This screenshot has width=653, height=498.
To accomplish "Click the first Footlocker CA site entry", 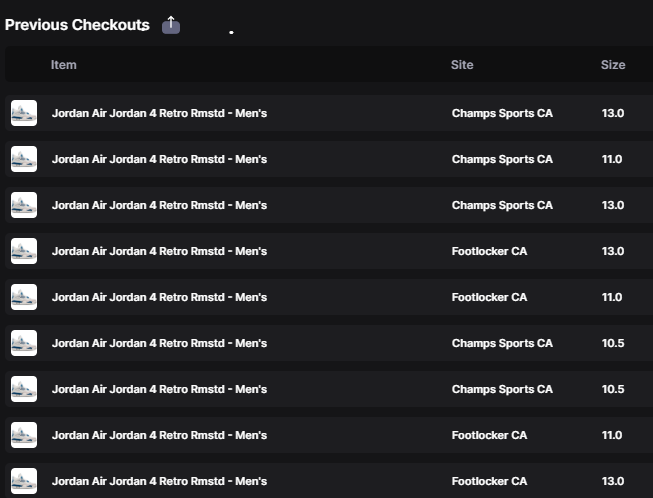I will pos(489,251).
